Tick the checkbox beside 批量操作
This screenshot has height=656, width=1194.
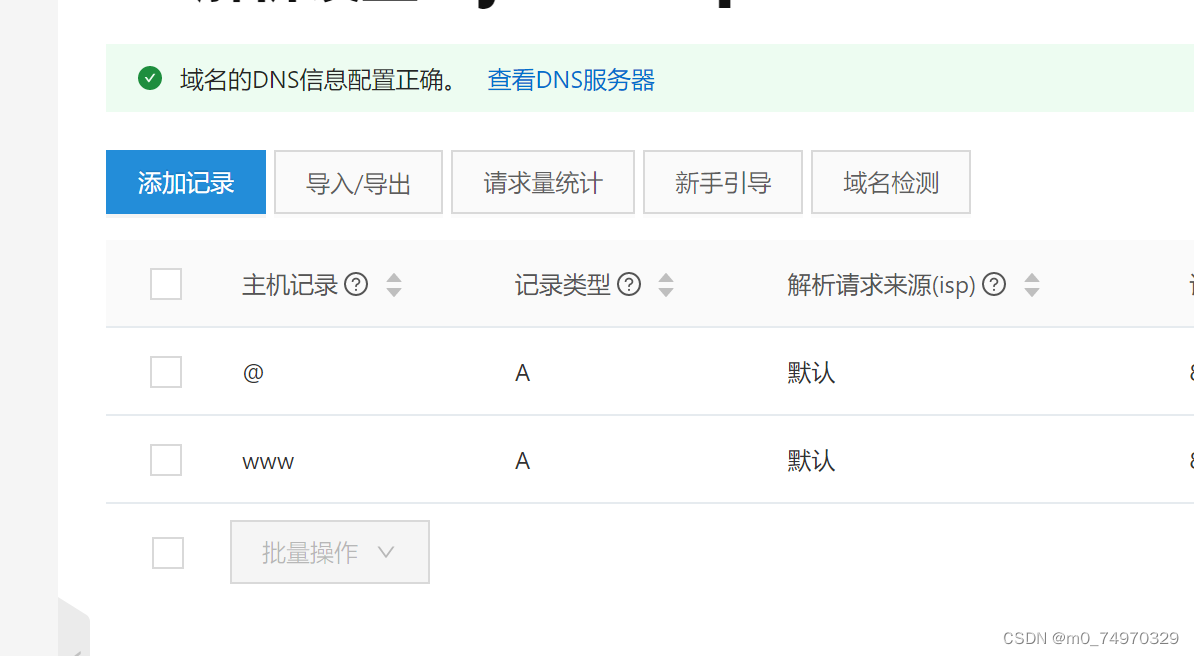[x=168, y=552]
